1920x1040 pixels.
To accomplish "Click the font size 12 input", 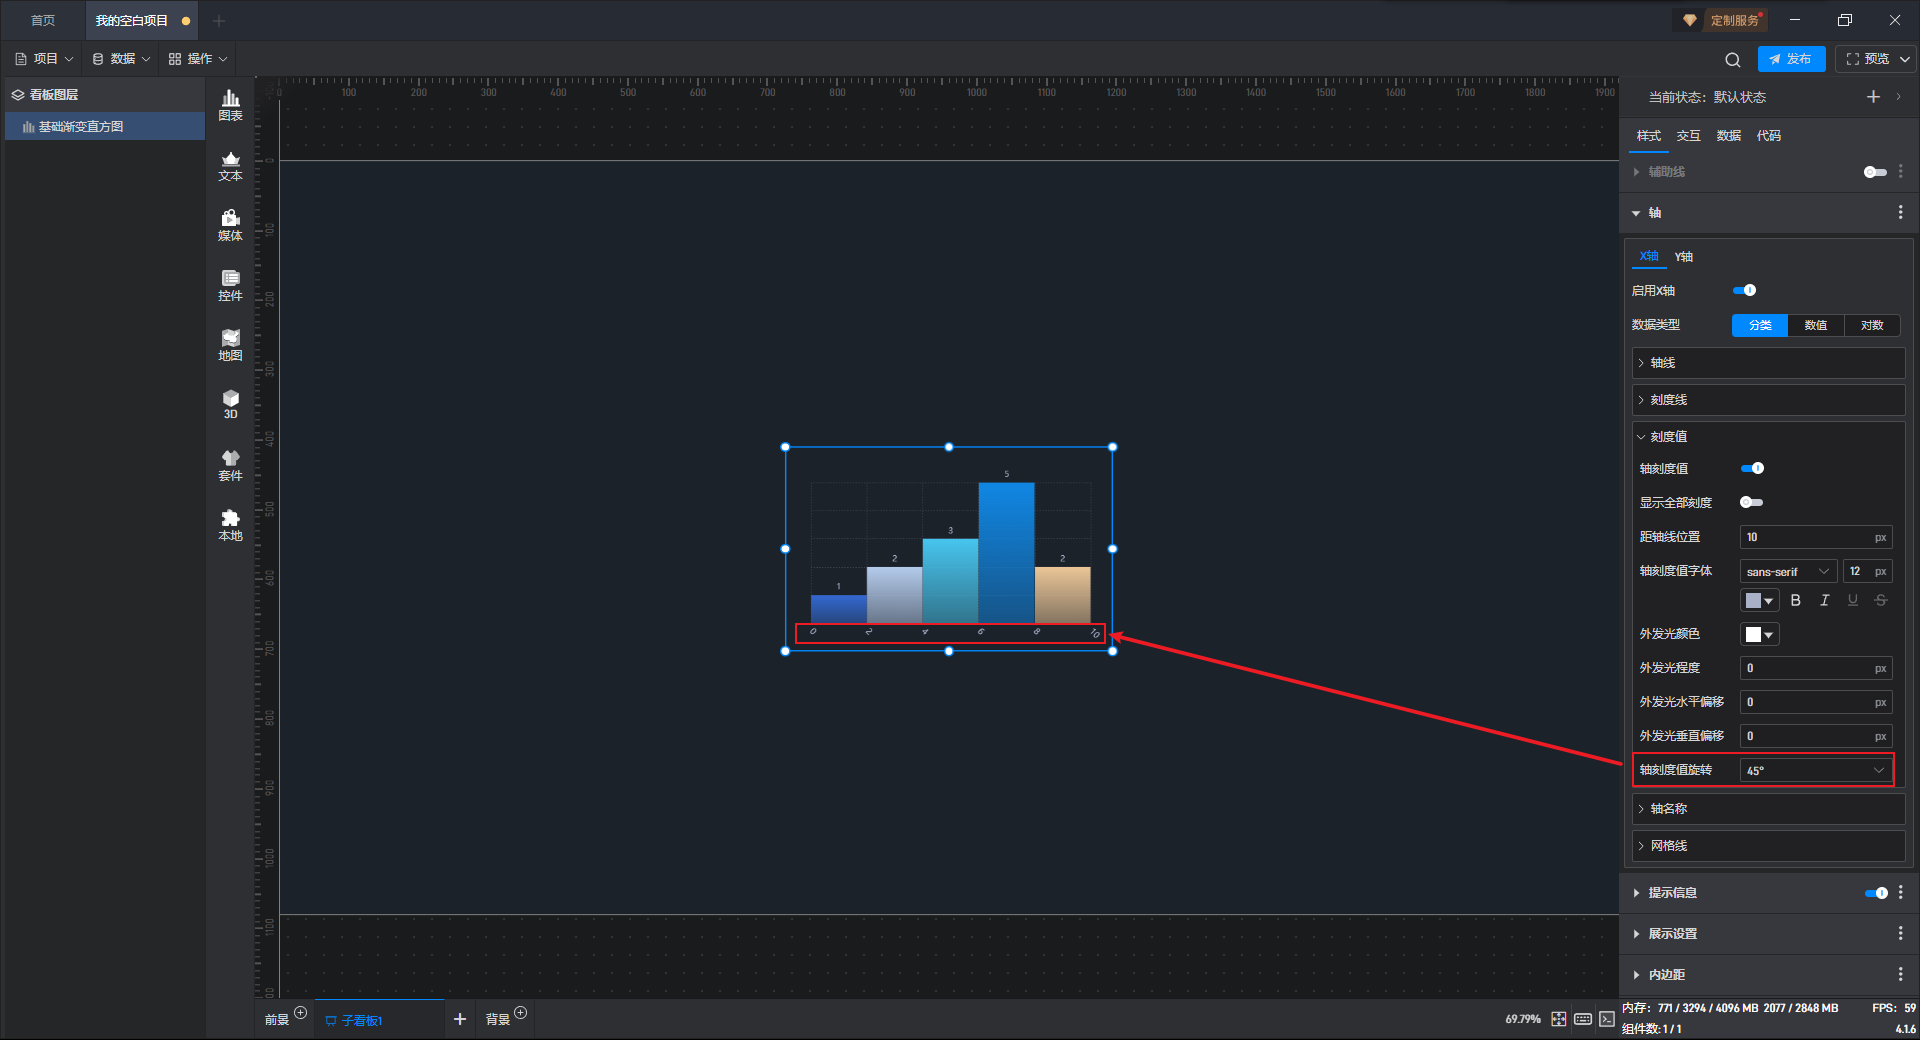I will click(x=1867, y=571).
